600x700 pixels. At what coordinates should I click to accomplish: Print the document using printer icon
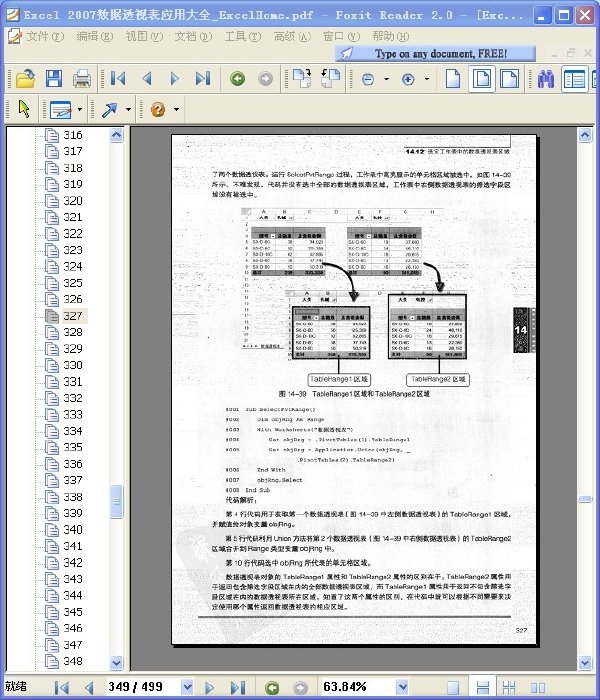click(82, 79)
